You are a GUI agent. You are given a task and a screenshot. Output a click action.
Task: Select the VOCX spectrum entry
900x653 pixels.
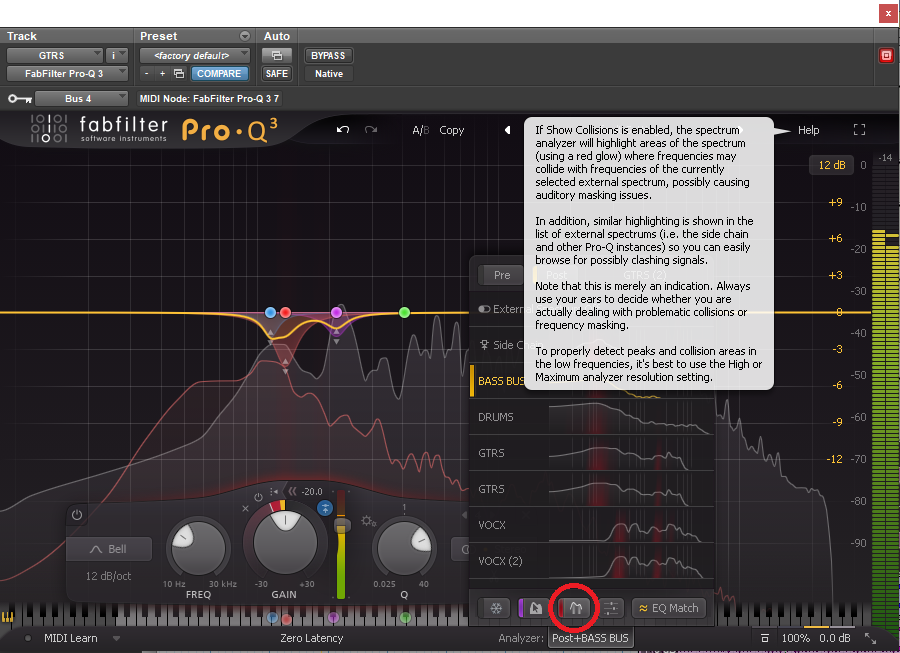click(x=592, y=525)
